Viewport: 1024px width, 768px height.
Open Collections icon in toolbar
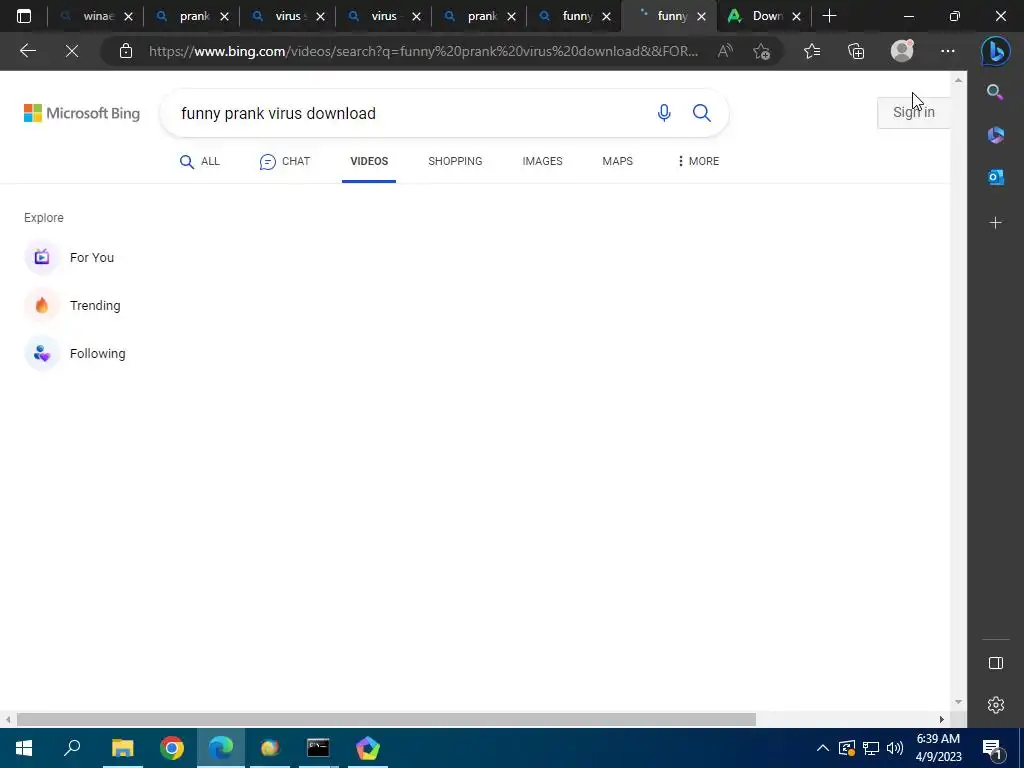click(x=856, y=51)
